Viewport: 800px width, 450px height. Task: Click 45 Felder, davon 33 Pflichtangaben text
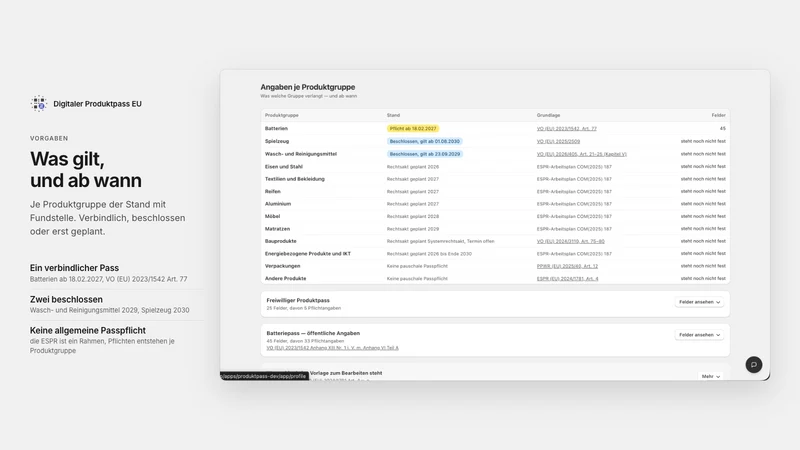[305, 341]
